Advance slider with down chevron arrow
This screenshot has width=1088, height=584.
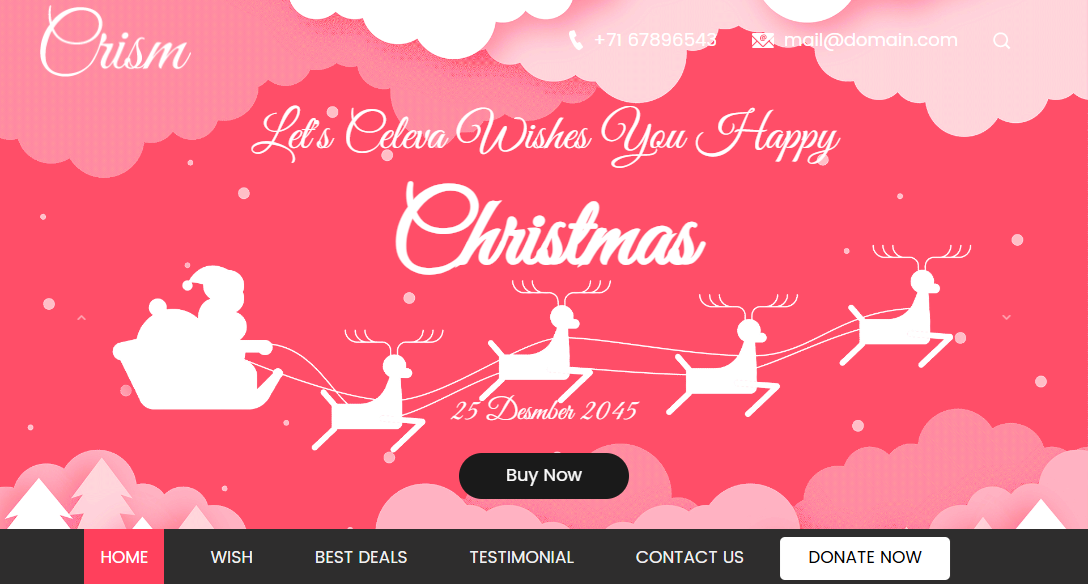pyautogui.click(x=1006, y=317)
